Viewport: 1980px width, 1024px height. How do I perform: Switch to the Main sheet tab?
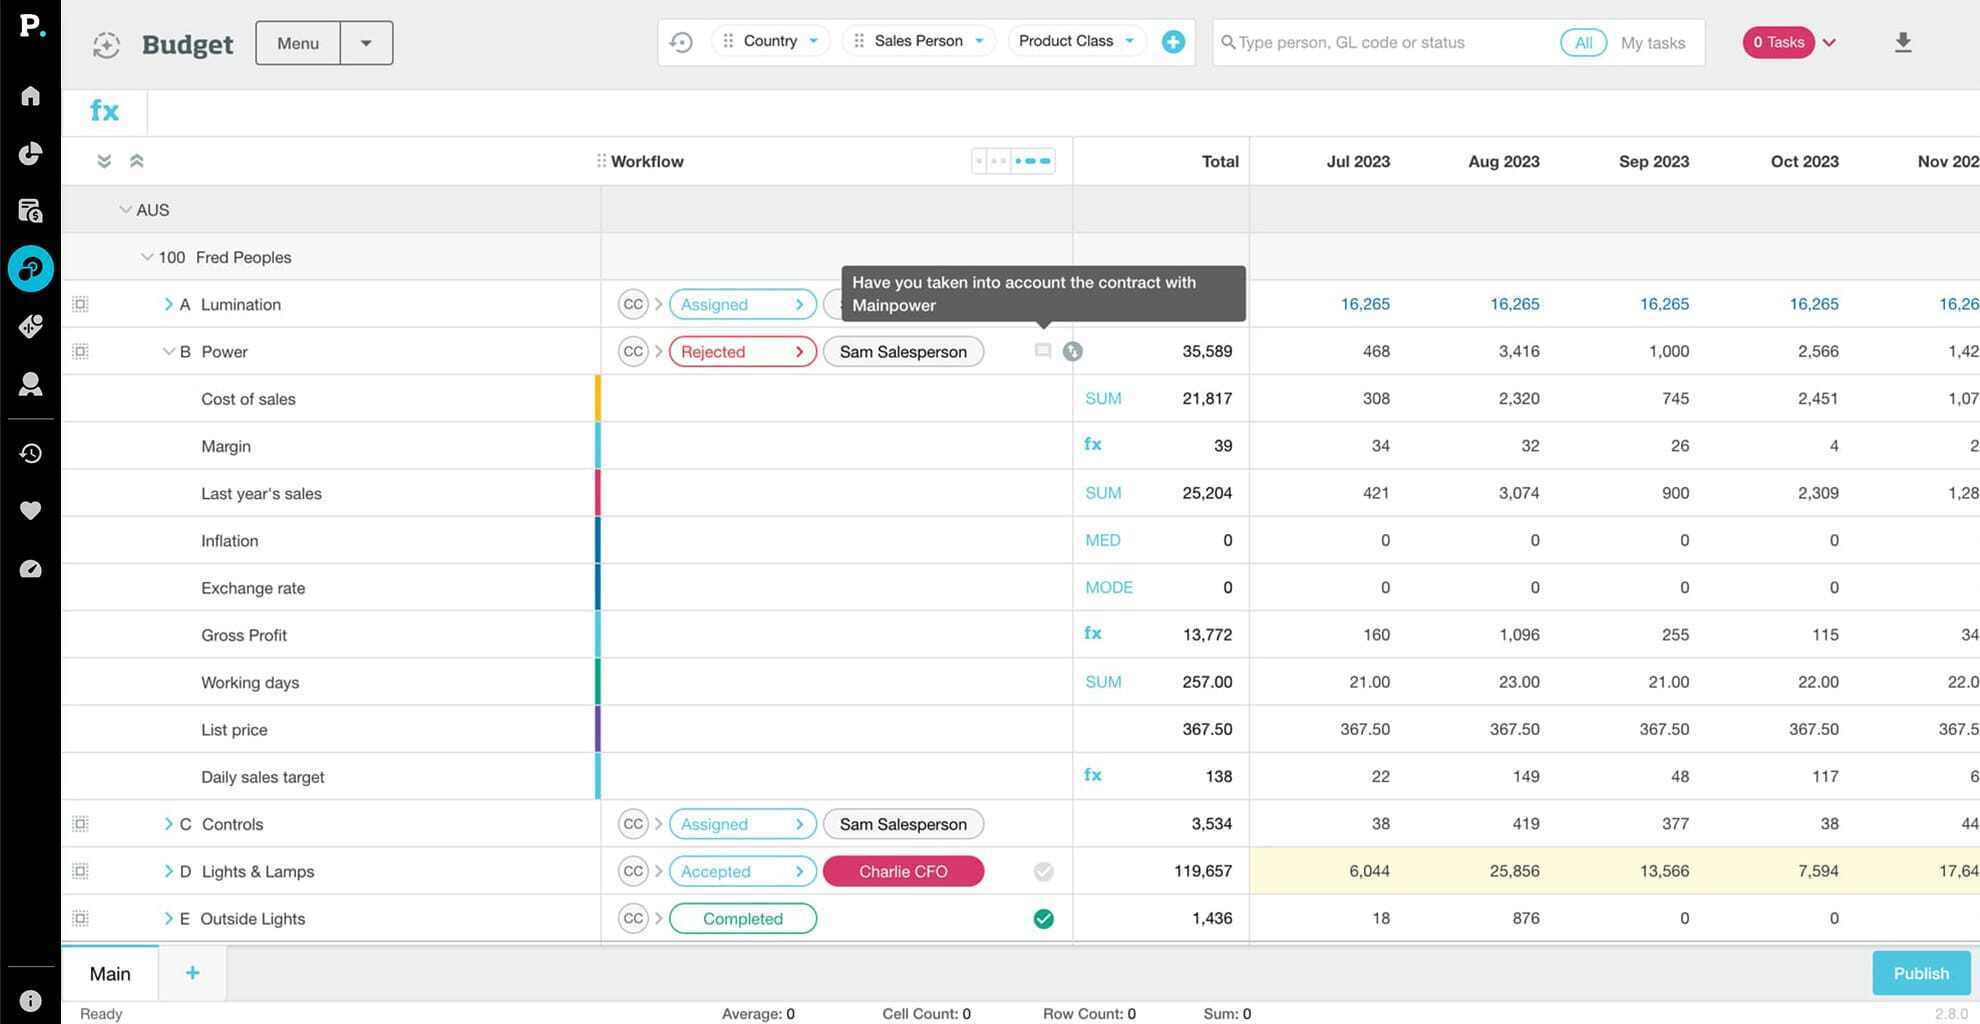pyautogui.click(x=110, y=974)
